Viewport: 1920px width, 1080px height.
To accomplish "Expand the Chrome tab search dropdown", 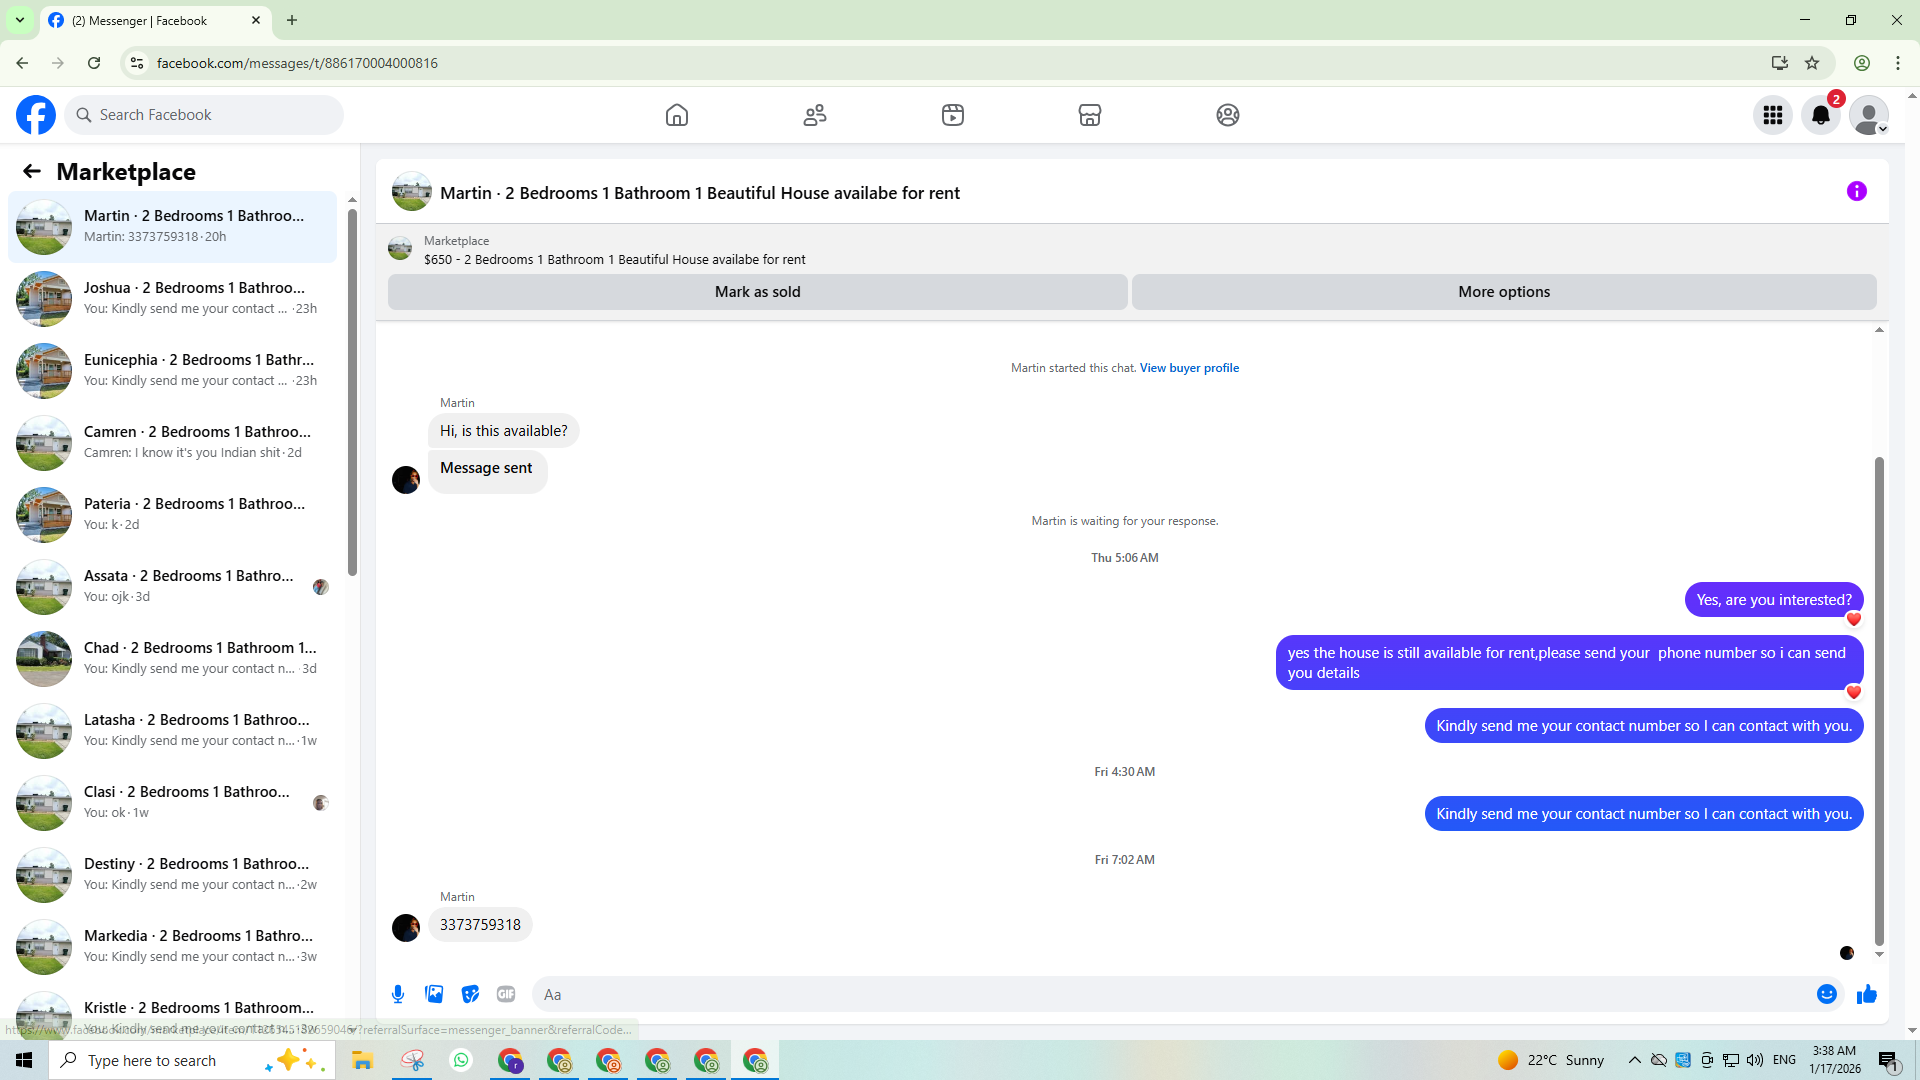I will (x=19, y=20).
